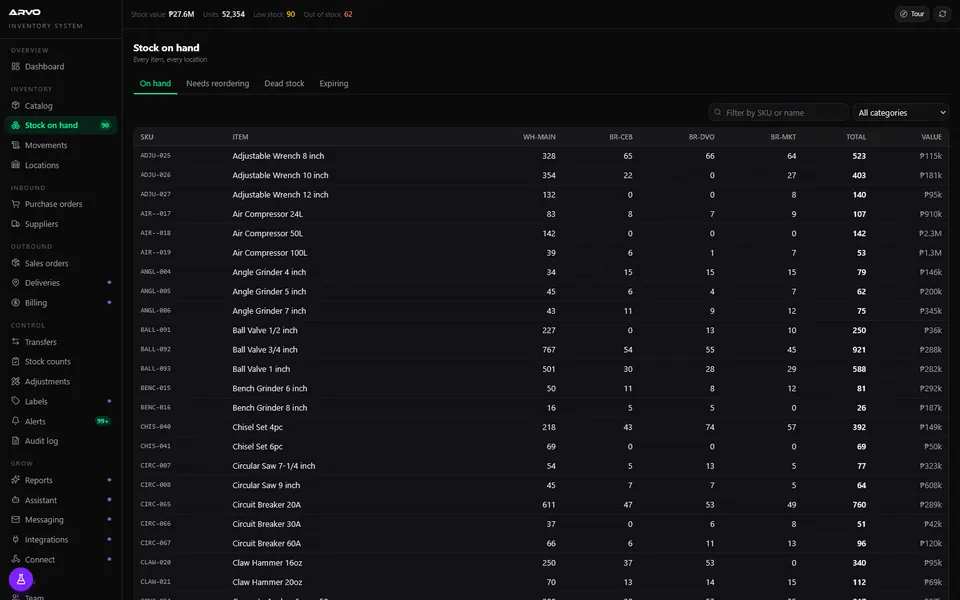Click the ARVO Inventory System logo
This screenshot has height=600, width=960.
(45, 18)
